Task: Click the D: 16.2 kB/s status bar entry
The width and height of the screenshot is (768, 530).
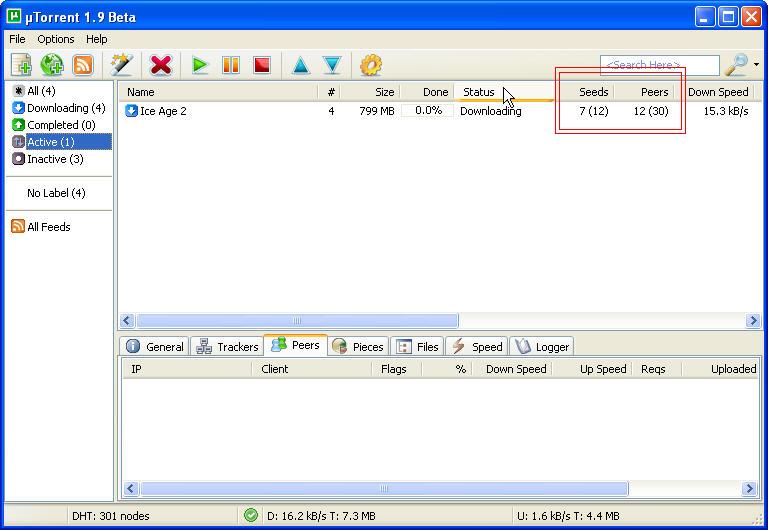Action: pyautogui.click(x=321, y=516)
